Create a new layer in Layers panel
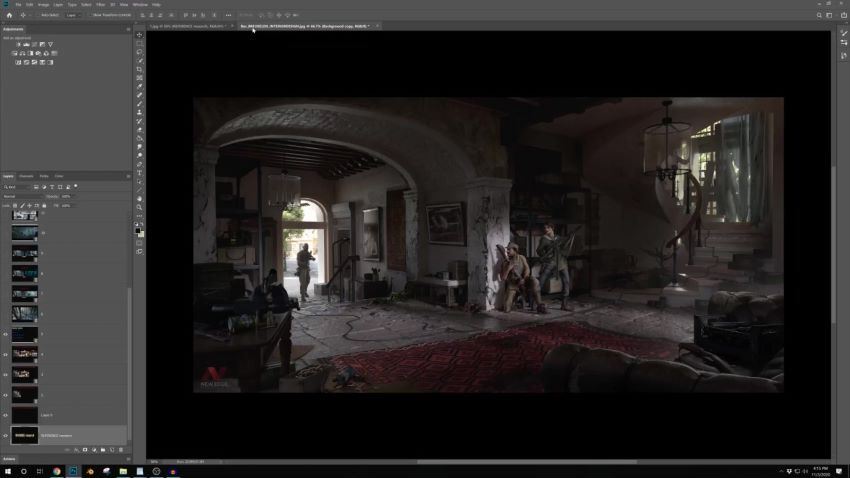This screenshot has width=850, height=478. coord(112,450)
